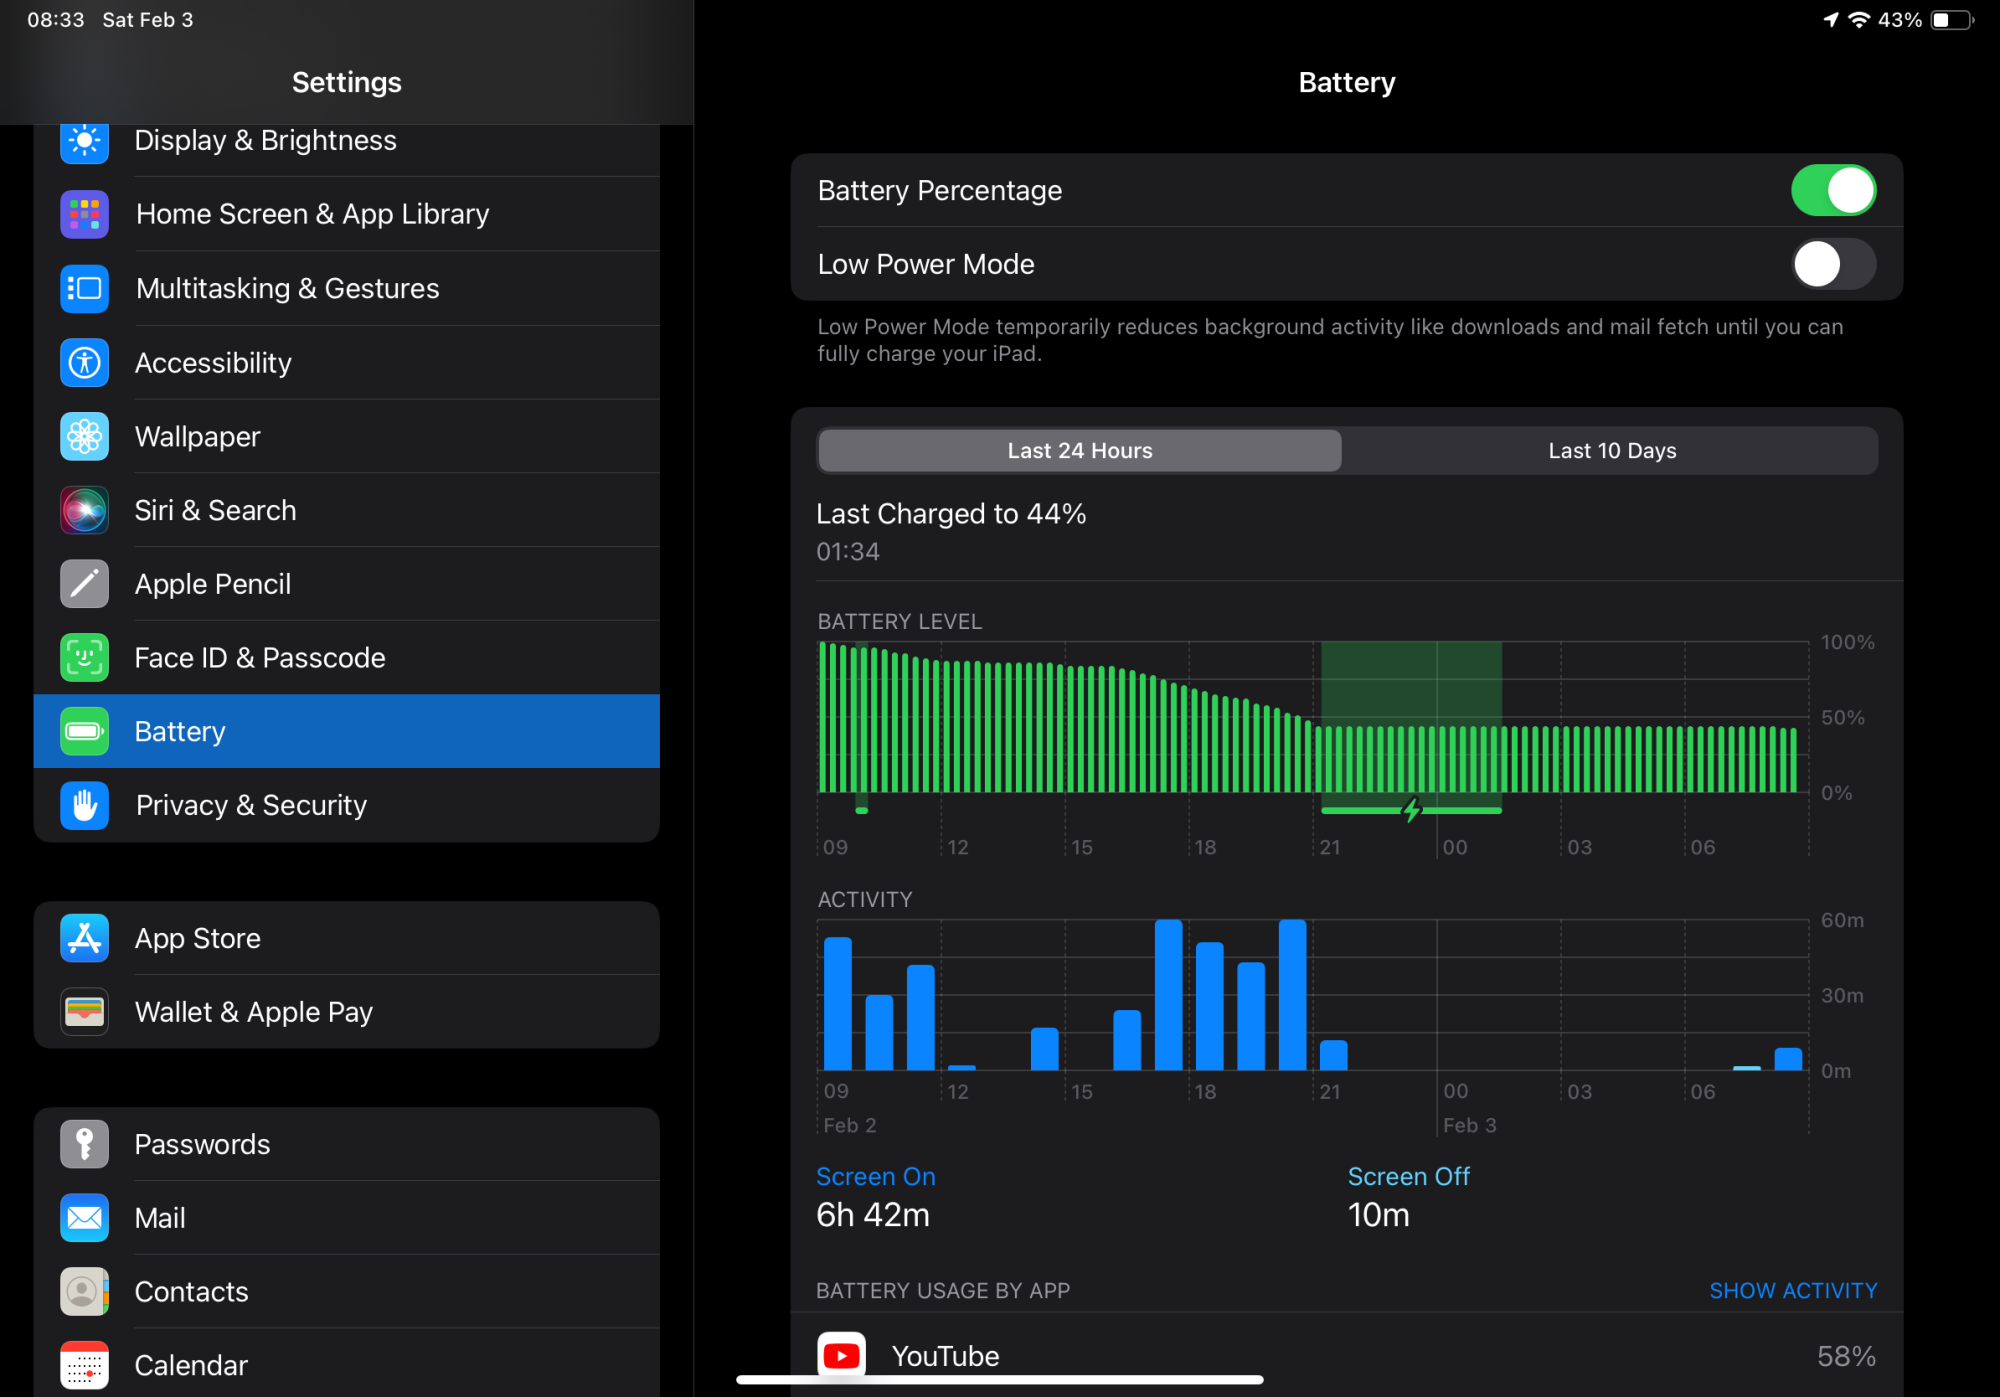Tap the Wallet & Apple Pay icon
Screen dimensions: 2000x1397
[84, 1012]
